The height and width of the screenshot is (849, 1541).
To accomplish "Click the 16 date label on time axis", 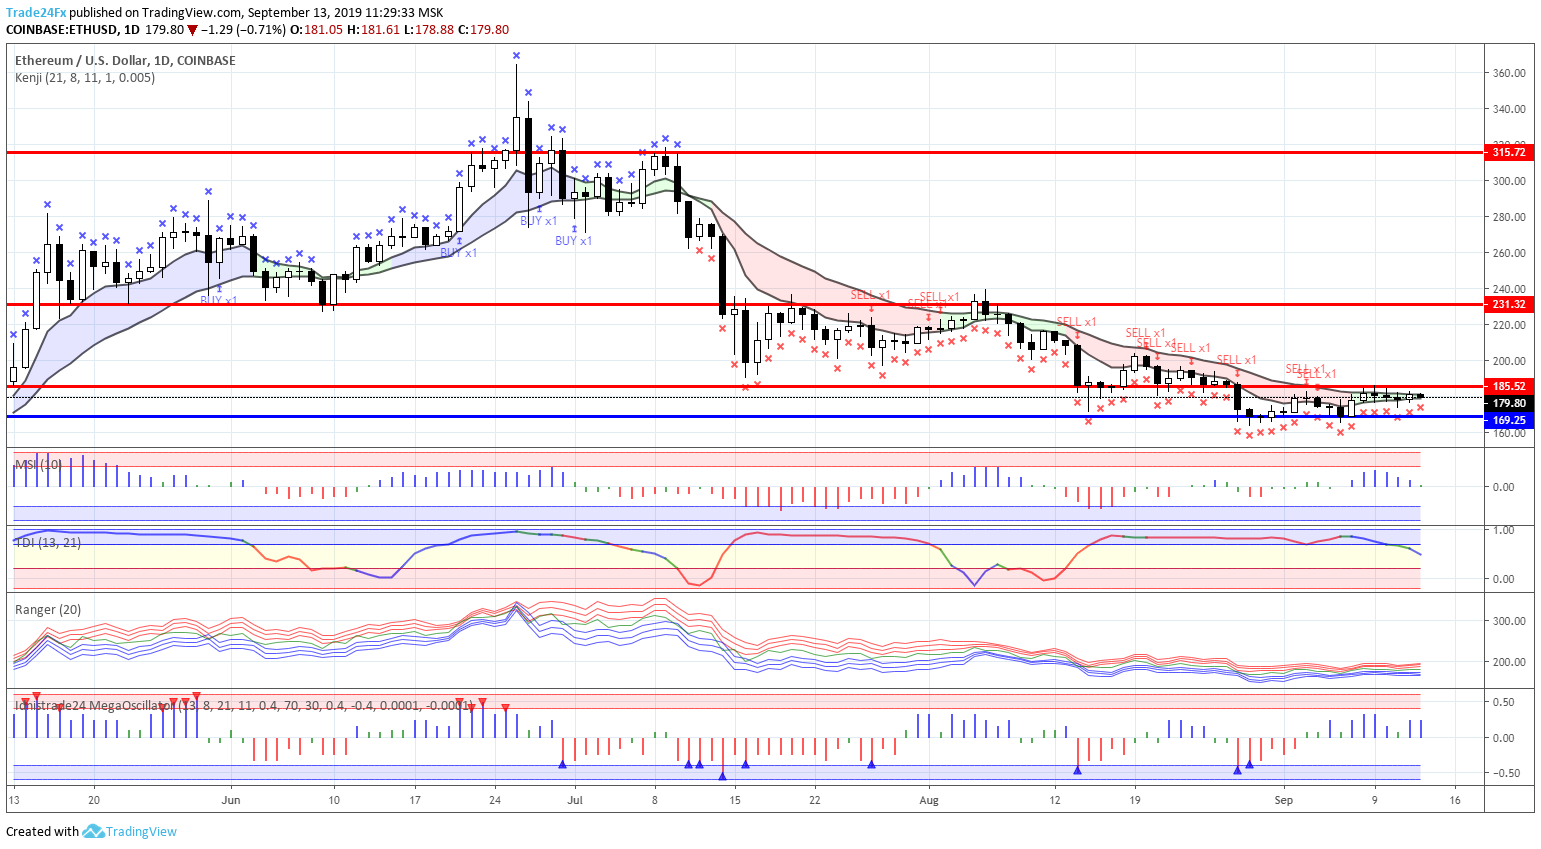I will [1455, 800].
